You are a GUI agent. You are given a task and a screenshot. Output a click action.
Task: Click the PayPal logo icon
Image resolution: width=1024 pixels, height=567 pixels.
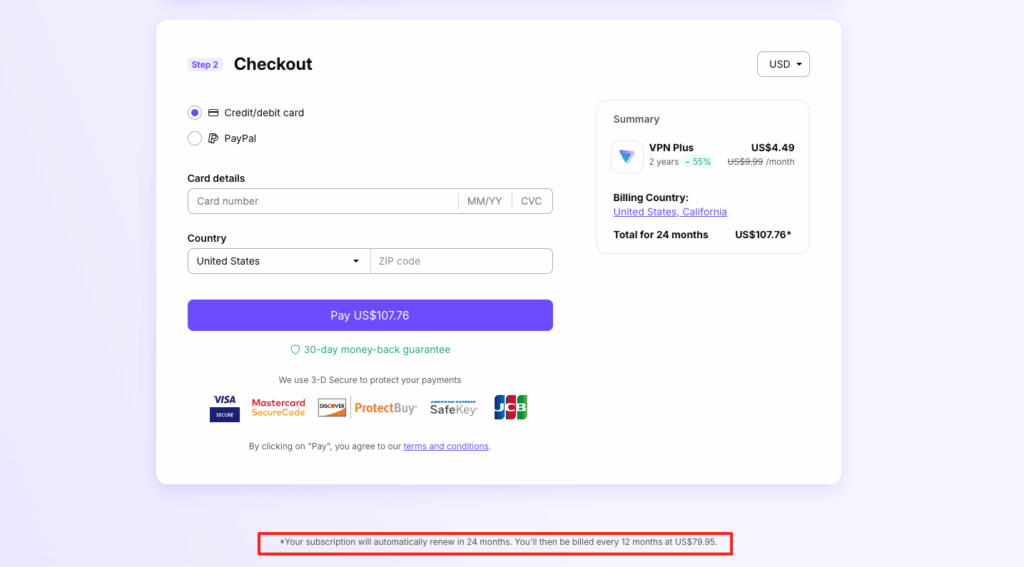click(213, 138)
